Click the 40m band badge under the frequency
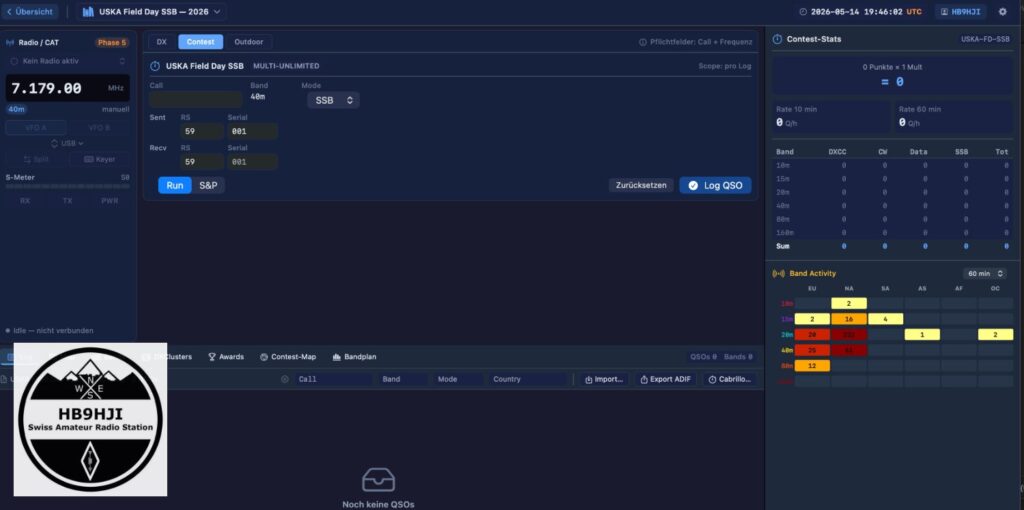This screenshot has height=510, width=1024. (x=16, y=109)
